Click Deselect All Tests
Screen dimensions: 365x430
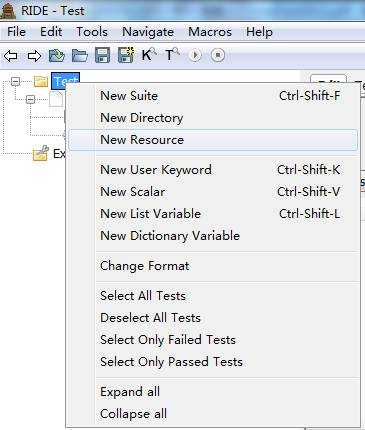tap(213, 318)
